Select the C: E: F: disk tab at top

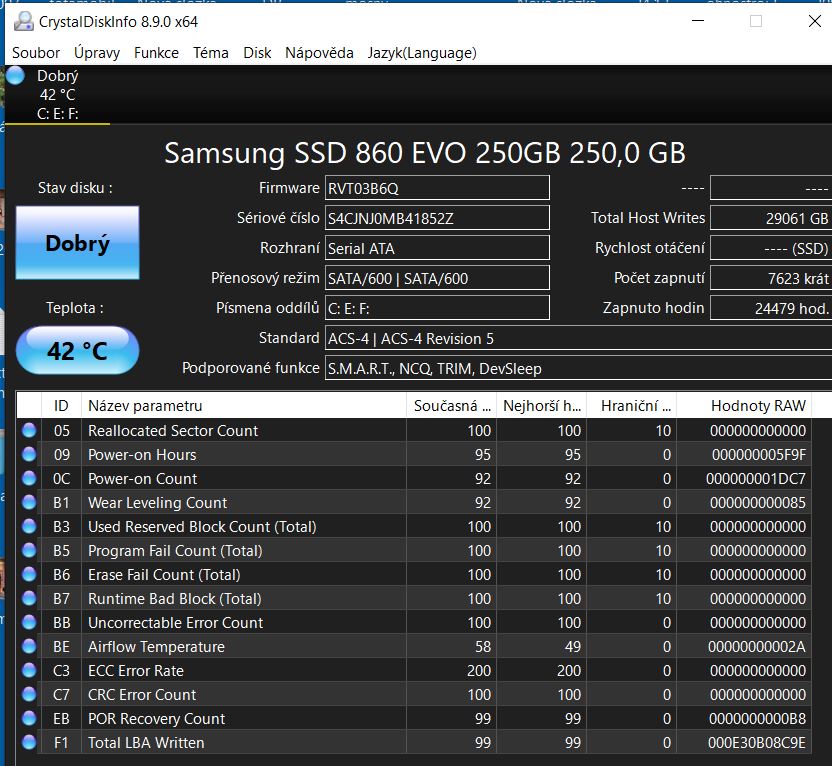(x=57, y=113)
